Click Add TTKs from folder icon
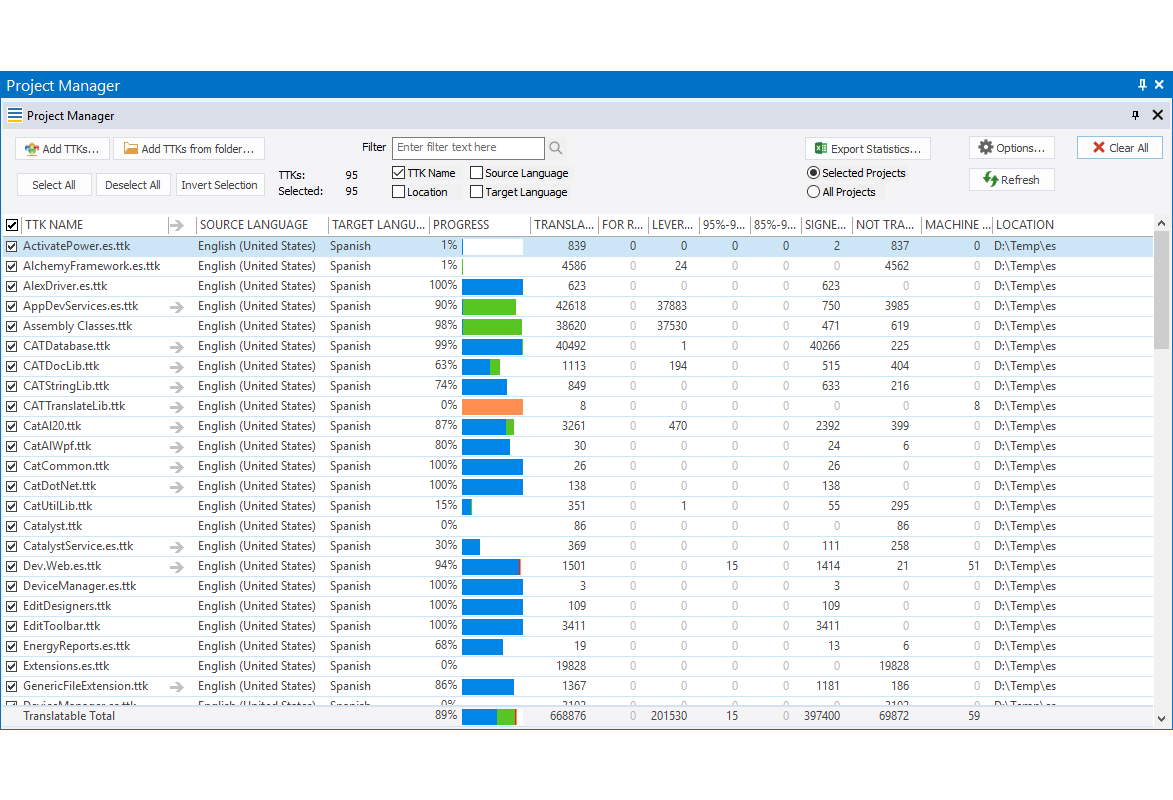Image resolution: width=1173 pixels, height=800 pixels. (130, 149)
